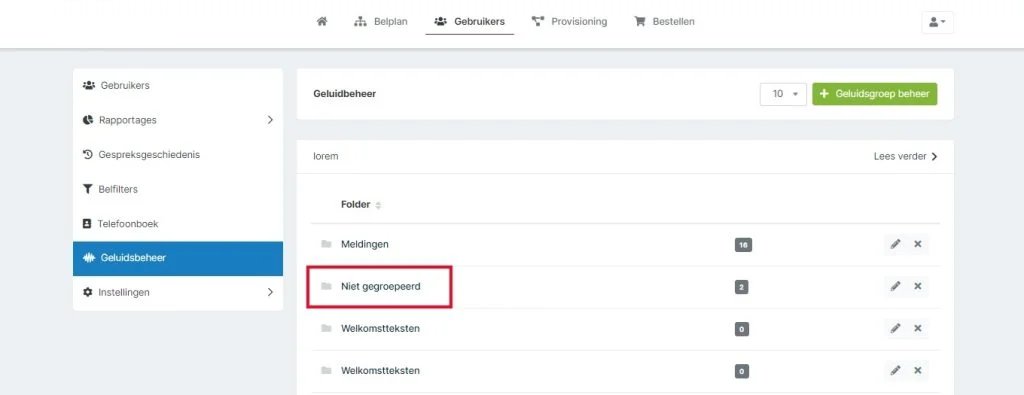Switch to the Belplan tab

pos(381,22)
